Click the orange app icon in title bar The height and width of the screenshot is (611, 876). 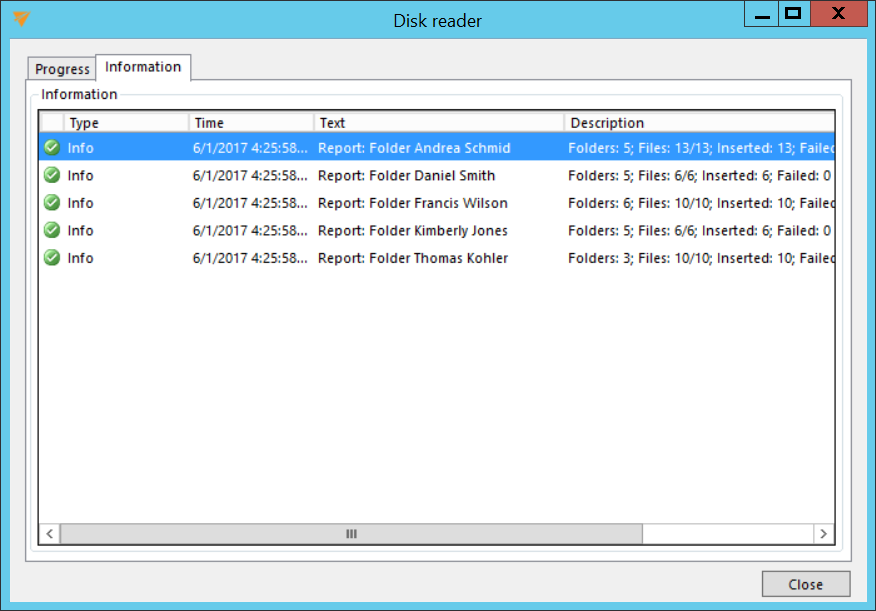(x=22, y=18)
